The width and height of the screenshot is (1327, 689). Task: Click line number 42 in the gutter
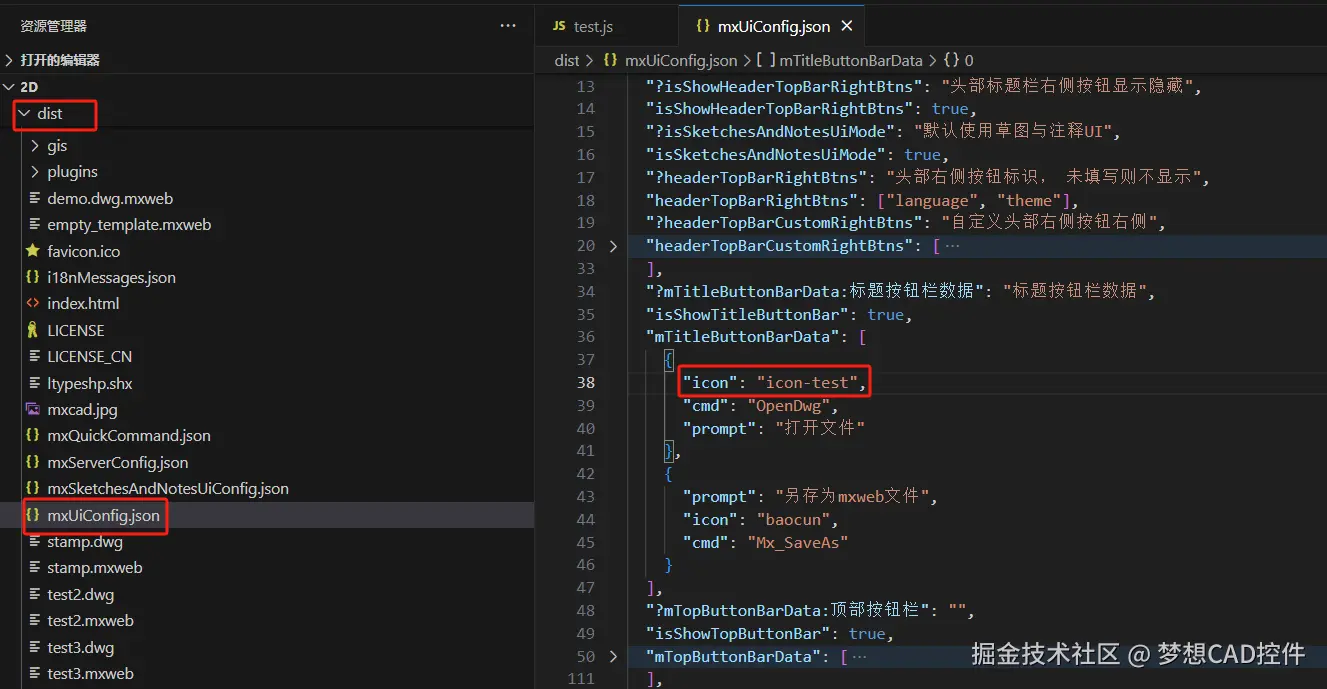click(x=585, y=474)
